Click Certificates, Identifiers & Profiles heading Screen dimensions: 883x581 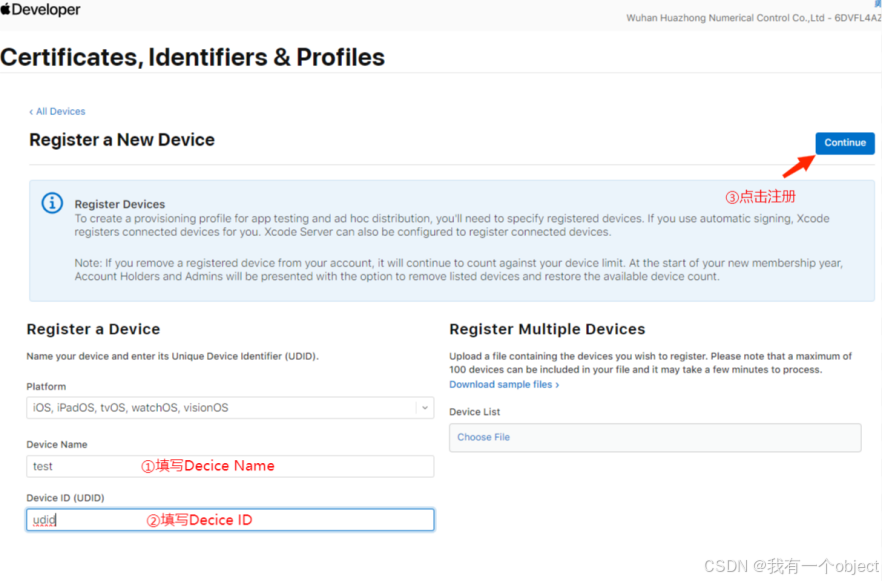tap(193, 57)
